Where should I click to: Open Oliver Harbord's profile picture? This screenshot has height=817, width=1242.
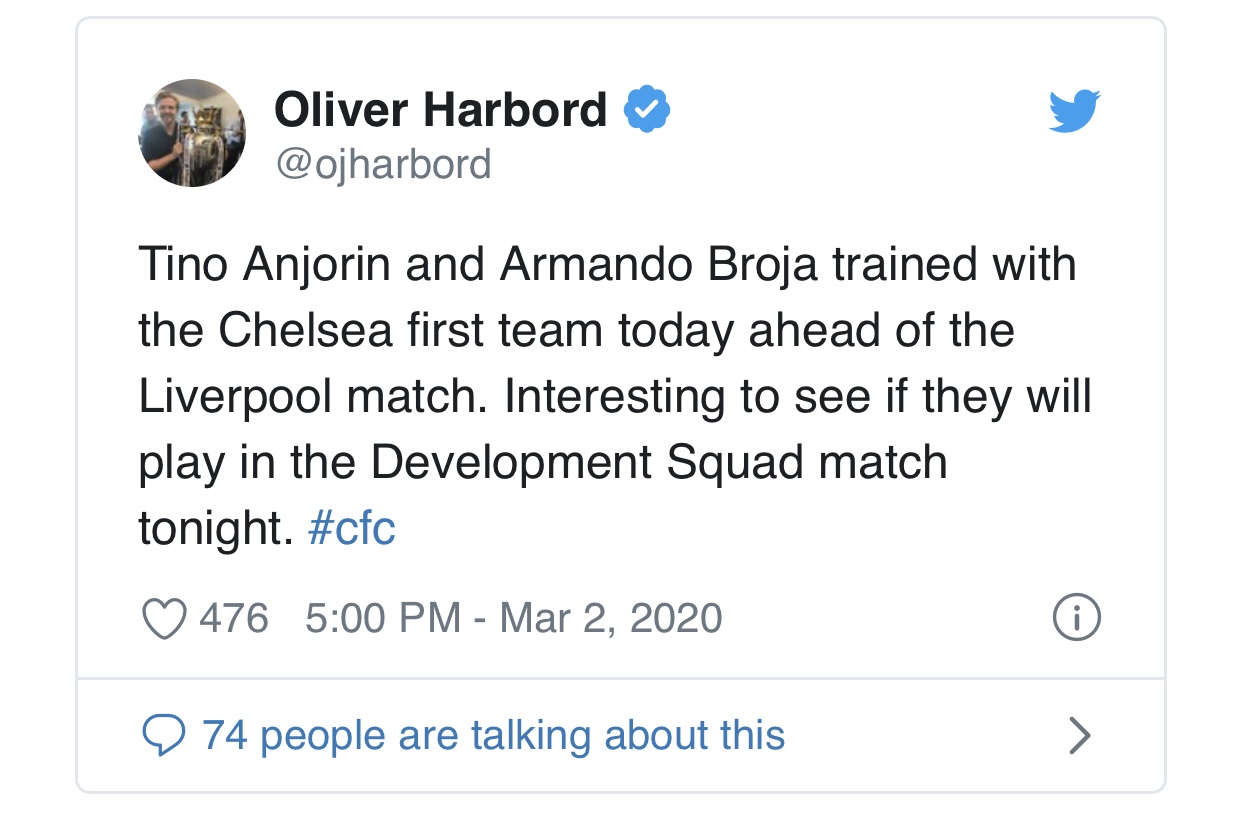(192, 133)
